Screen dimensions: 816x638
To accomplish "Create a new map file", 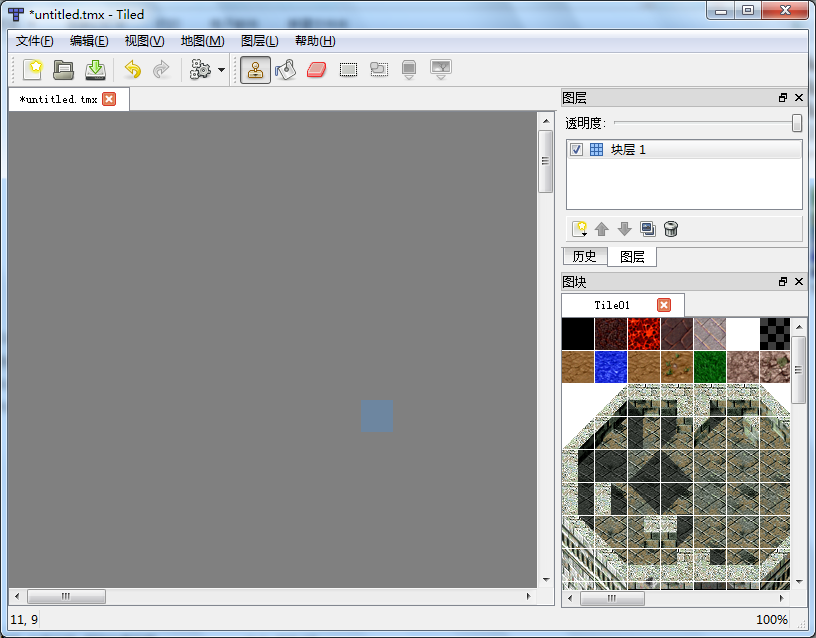I will 33,69.
